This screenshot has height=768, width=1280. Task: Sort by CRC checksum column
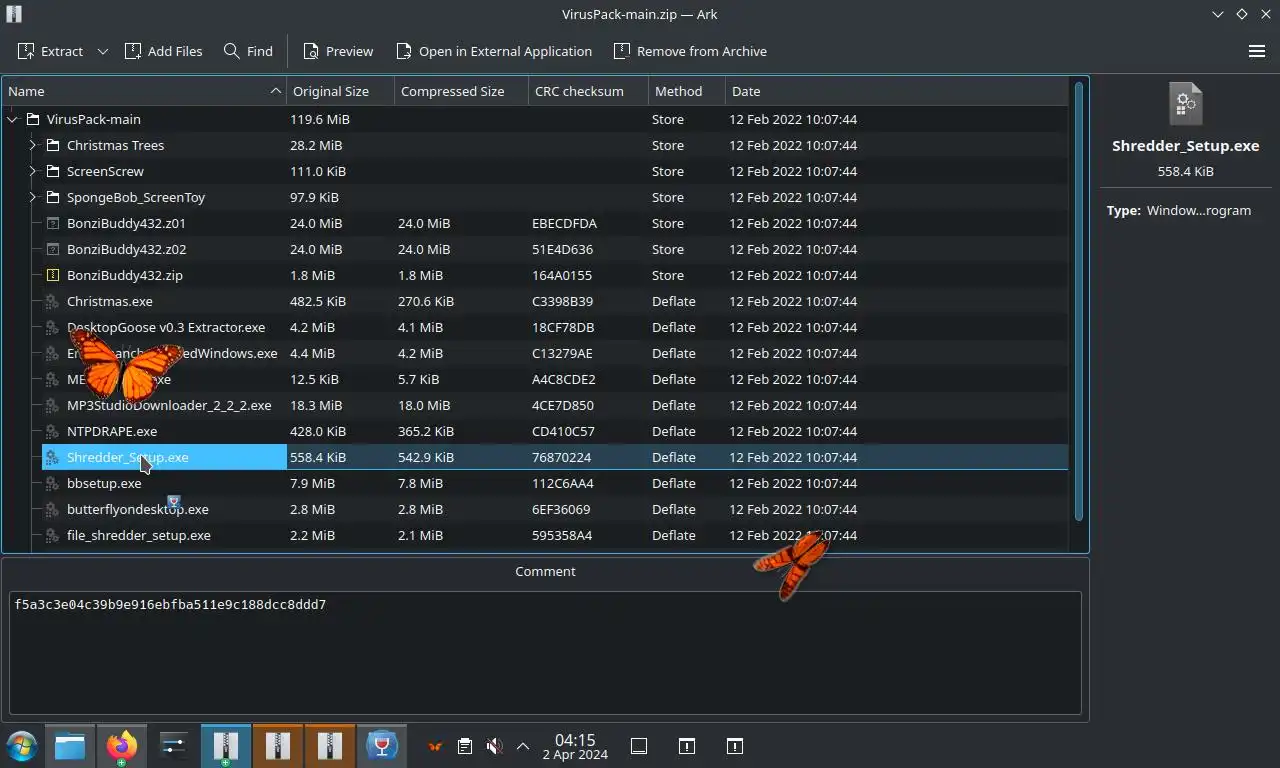(x=588, y=91)
